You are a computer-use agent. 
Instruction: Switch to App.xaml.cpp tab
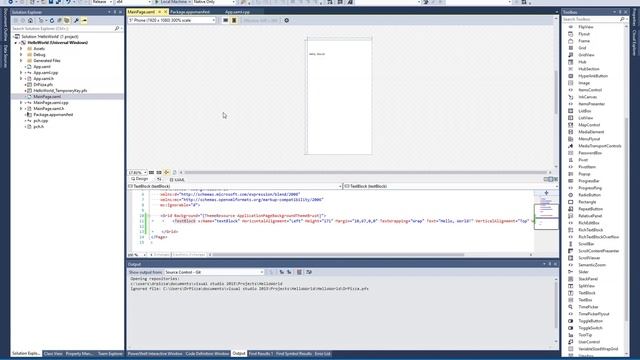tap(237, 12)
